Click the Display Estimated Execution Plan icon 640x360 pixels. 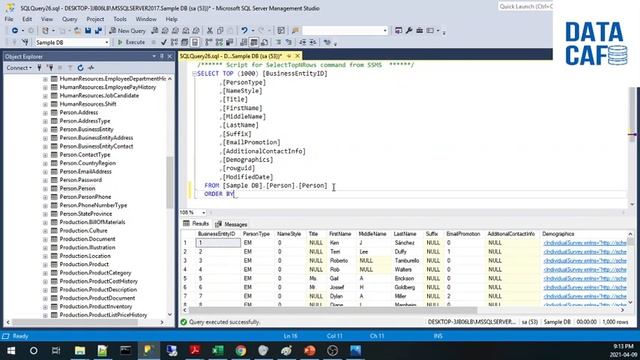tap(174, 42)
